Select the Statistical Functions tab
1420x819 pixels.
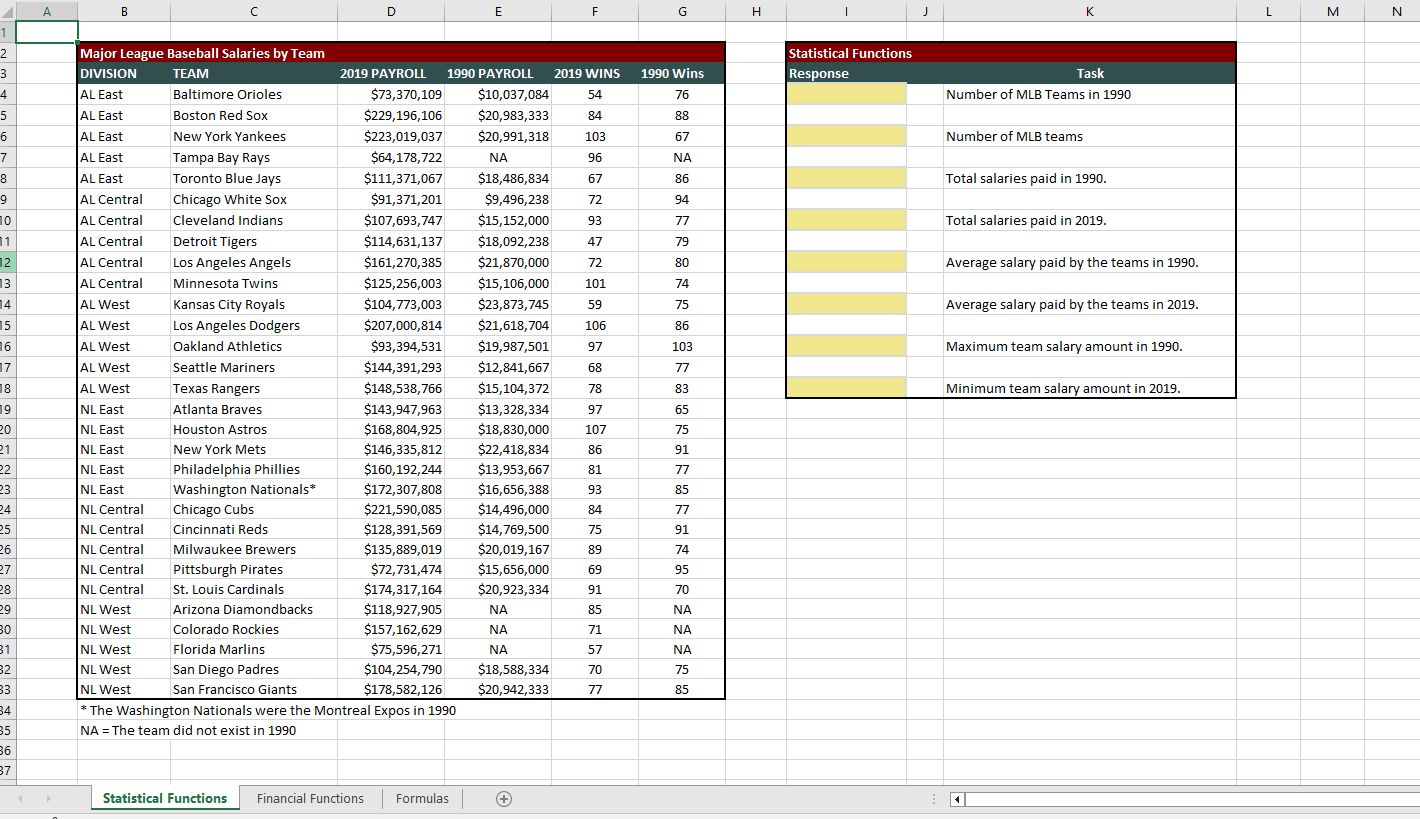pyautogui.click(x=165, y=799)
